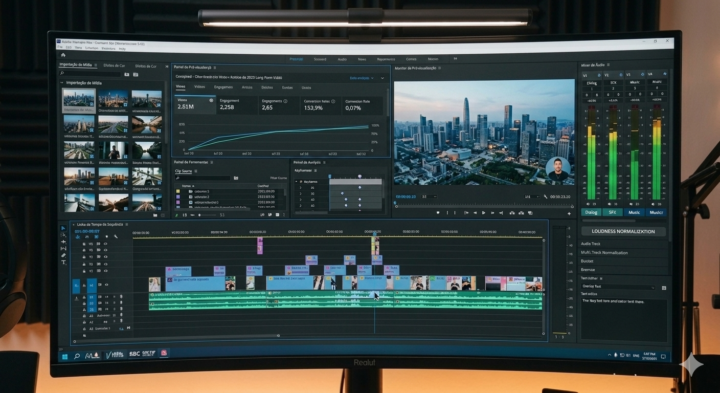Open the Overlay Text dropdown
The width and height of the screenshot is (720, 393).
(x=619, y=287)
